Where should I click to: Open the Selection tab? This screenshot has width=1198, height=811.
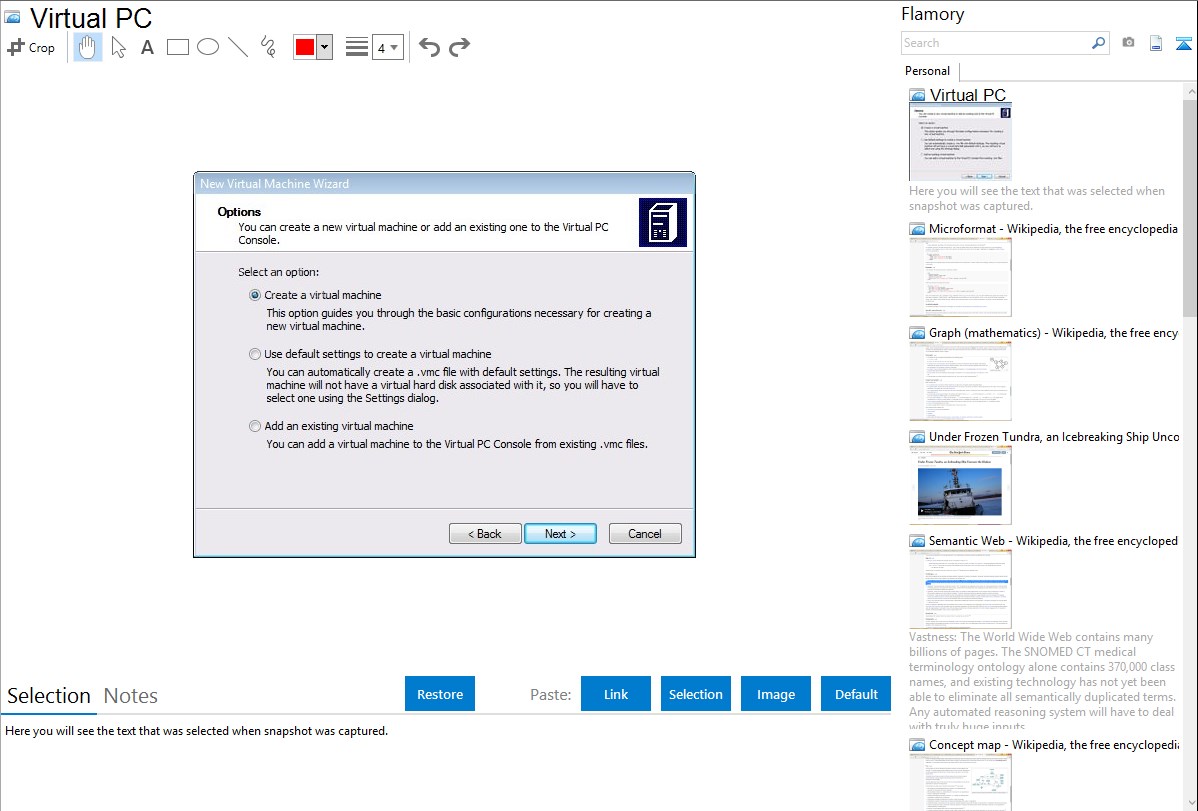49,696
